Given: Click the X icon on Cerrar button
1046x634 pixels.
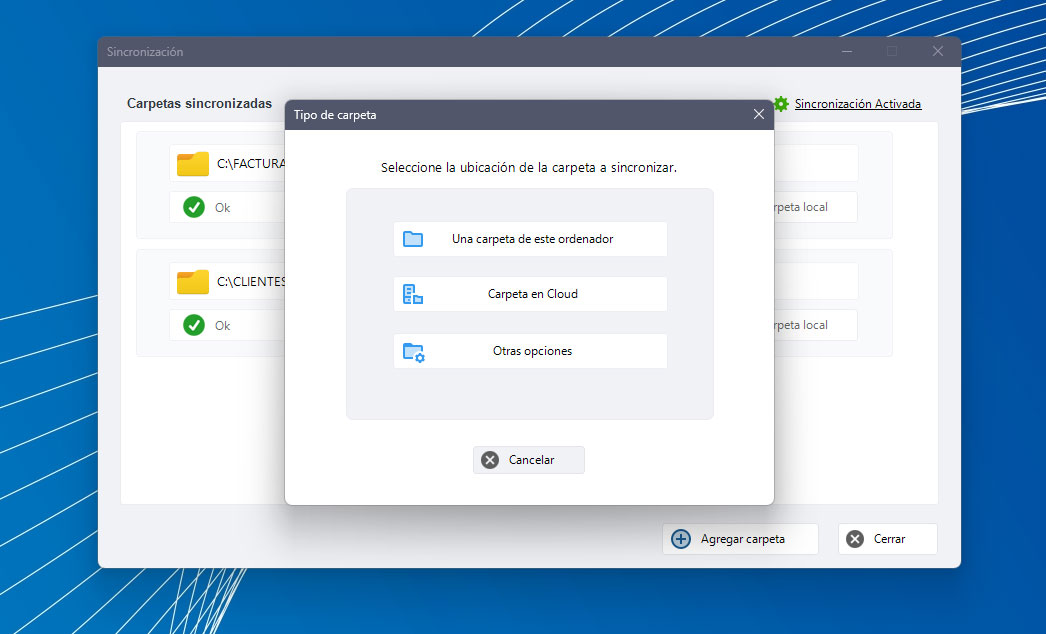Looking at the screenshot, I should click(855, 539).
